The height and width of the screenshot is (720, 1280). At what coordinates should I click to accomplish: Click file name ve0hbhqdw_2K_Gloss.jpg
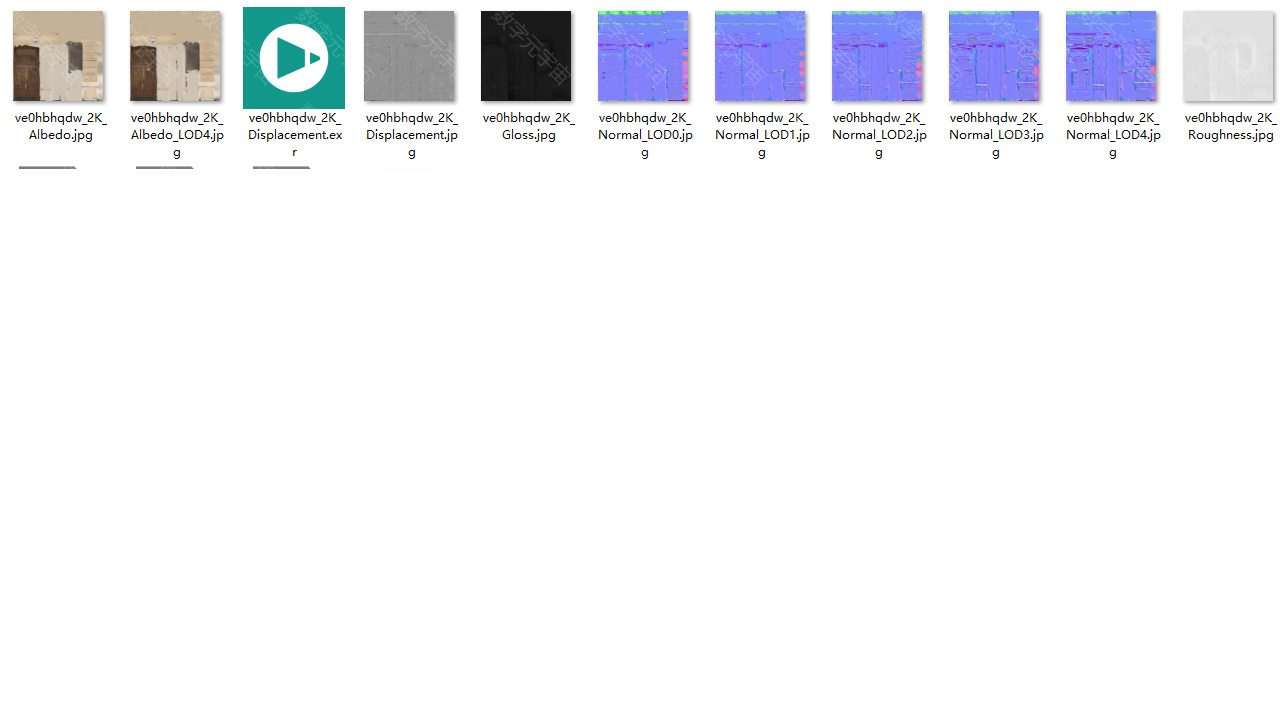(x=528, y=126)
